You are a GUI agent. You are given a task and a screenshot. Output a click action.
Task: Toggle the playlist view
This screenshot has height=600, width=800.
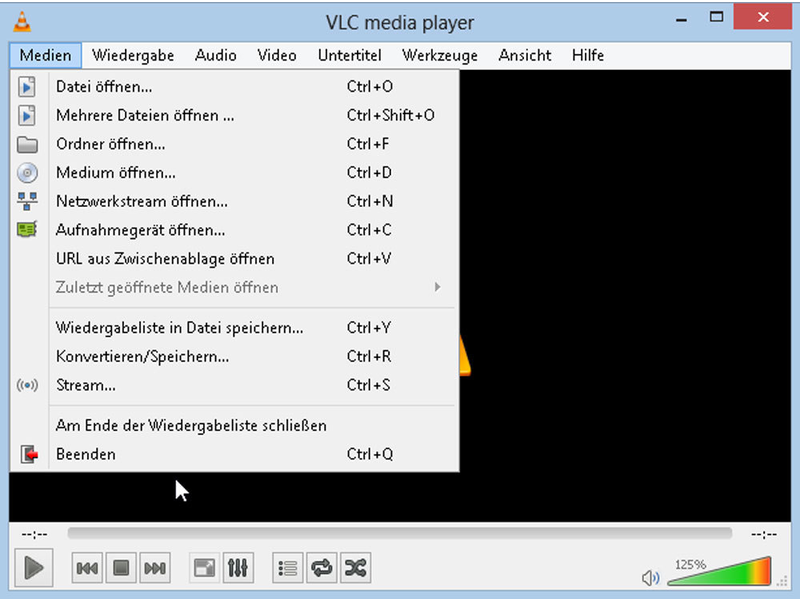pyautogui.click(x=288, y=568)
